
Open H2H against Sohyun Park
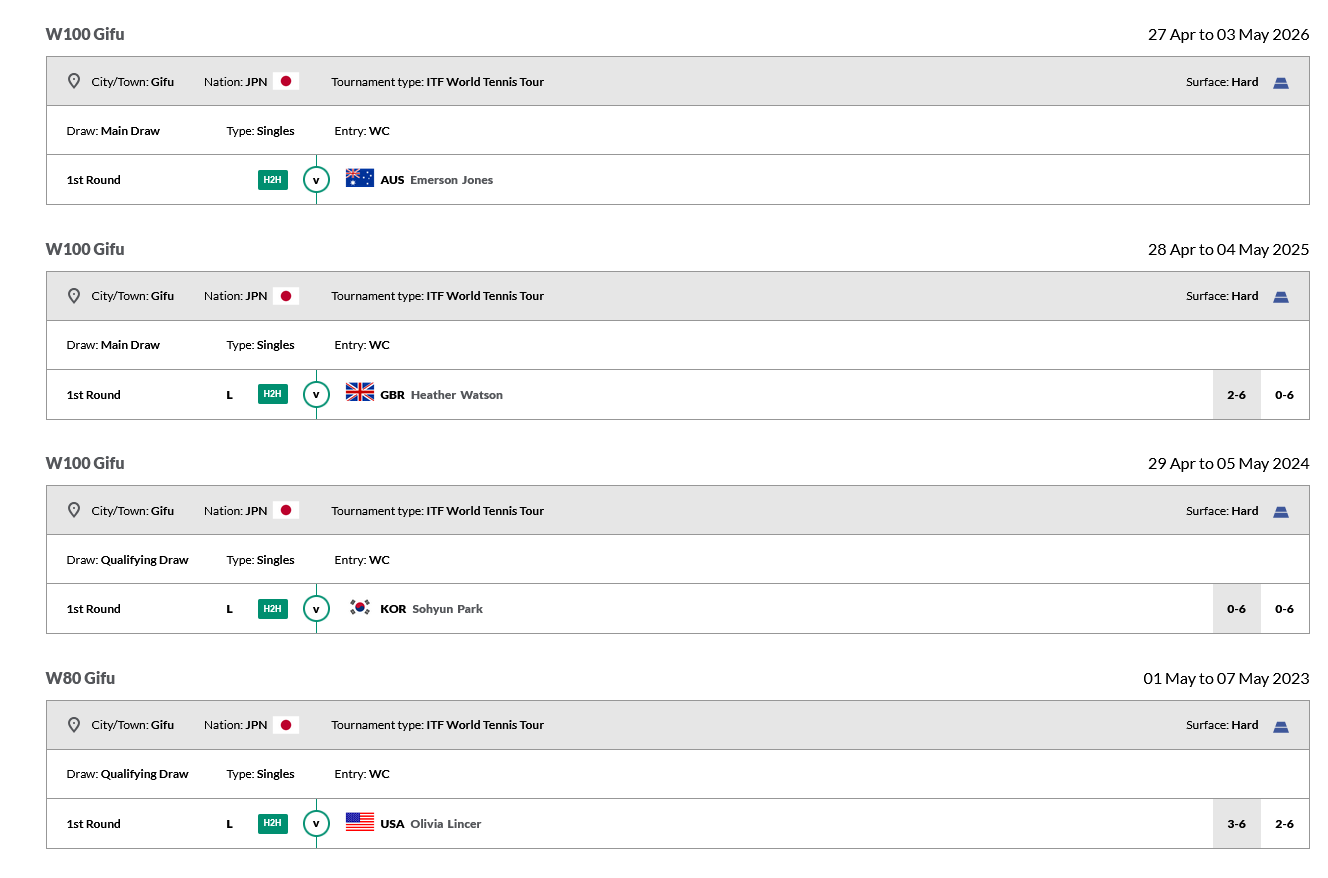pos(272,609)
